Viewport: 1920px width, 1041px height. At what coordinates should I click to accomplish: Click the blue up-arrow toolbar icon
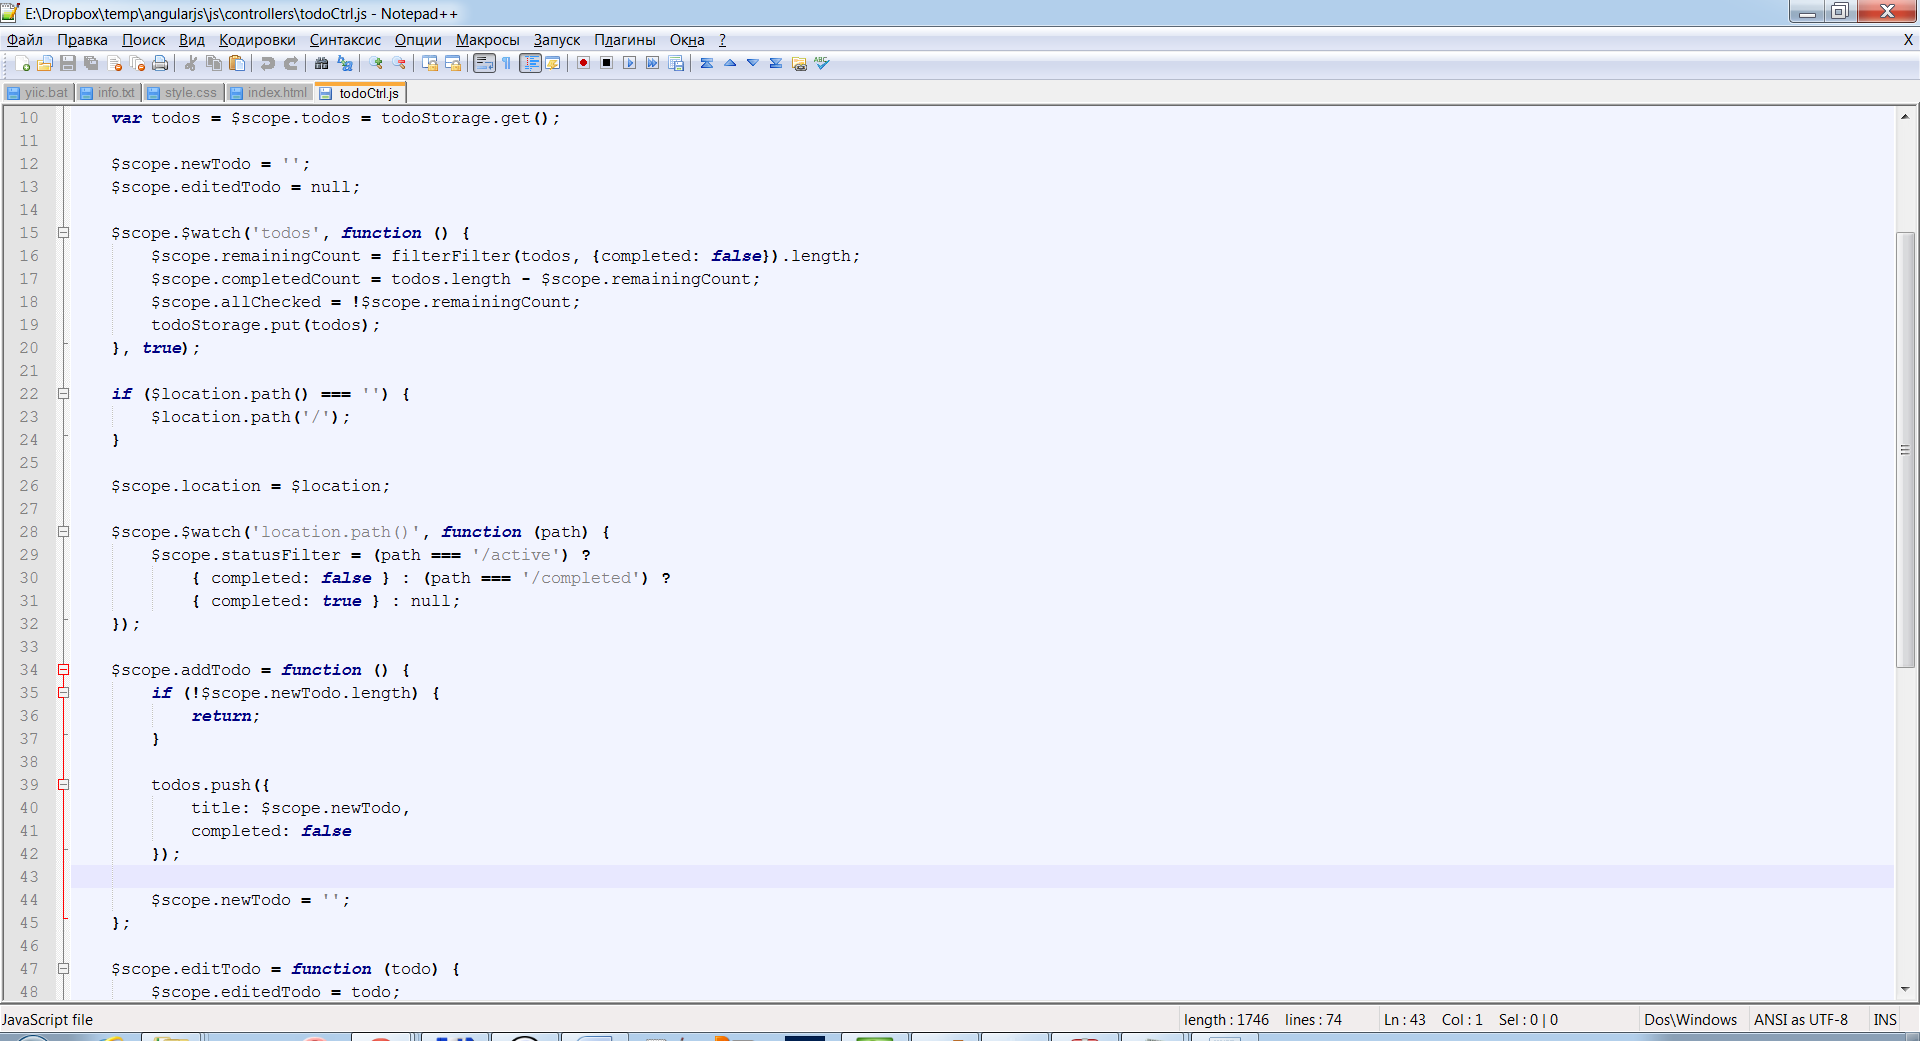(730, 63)
